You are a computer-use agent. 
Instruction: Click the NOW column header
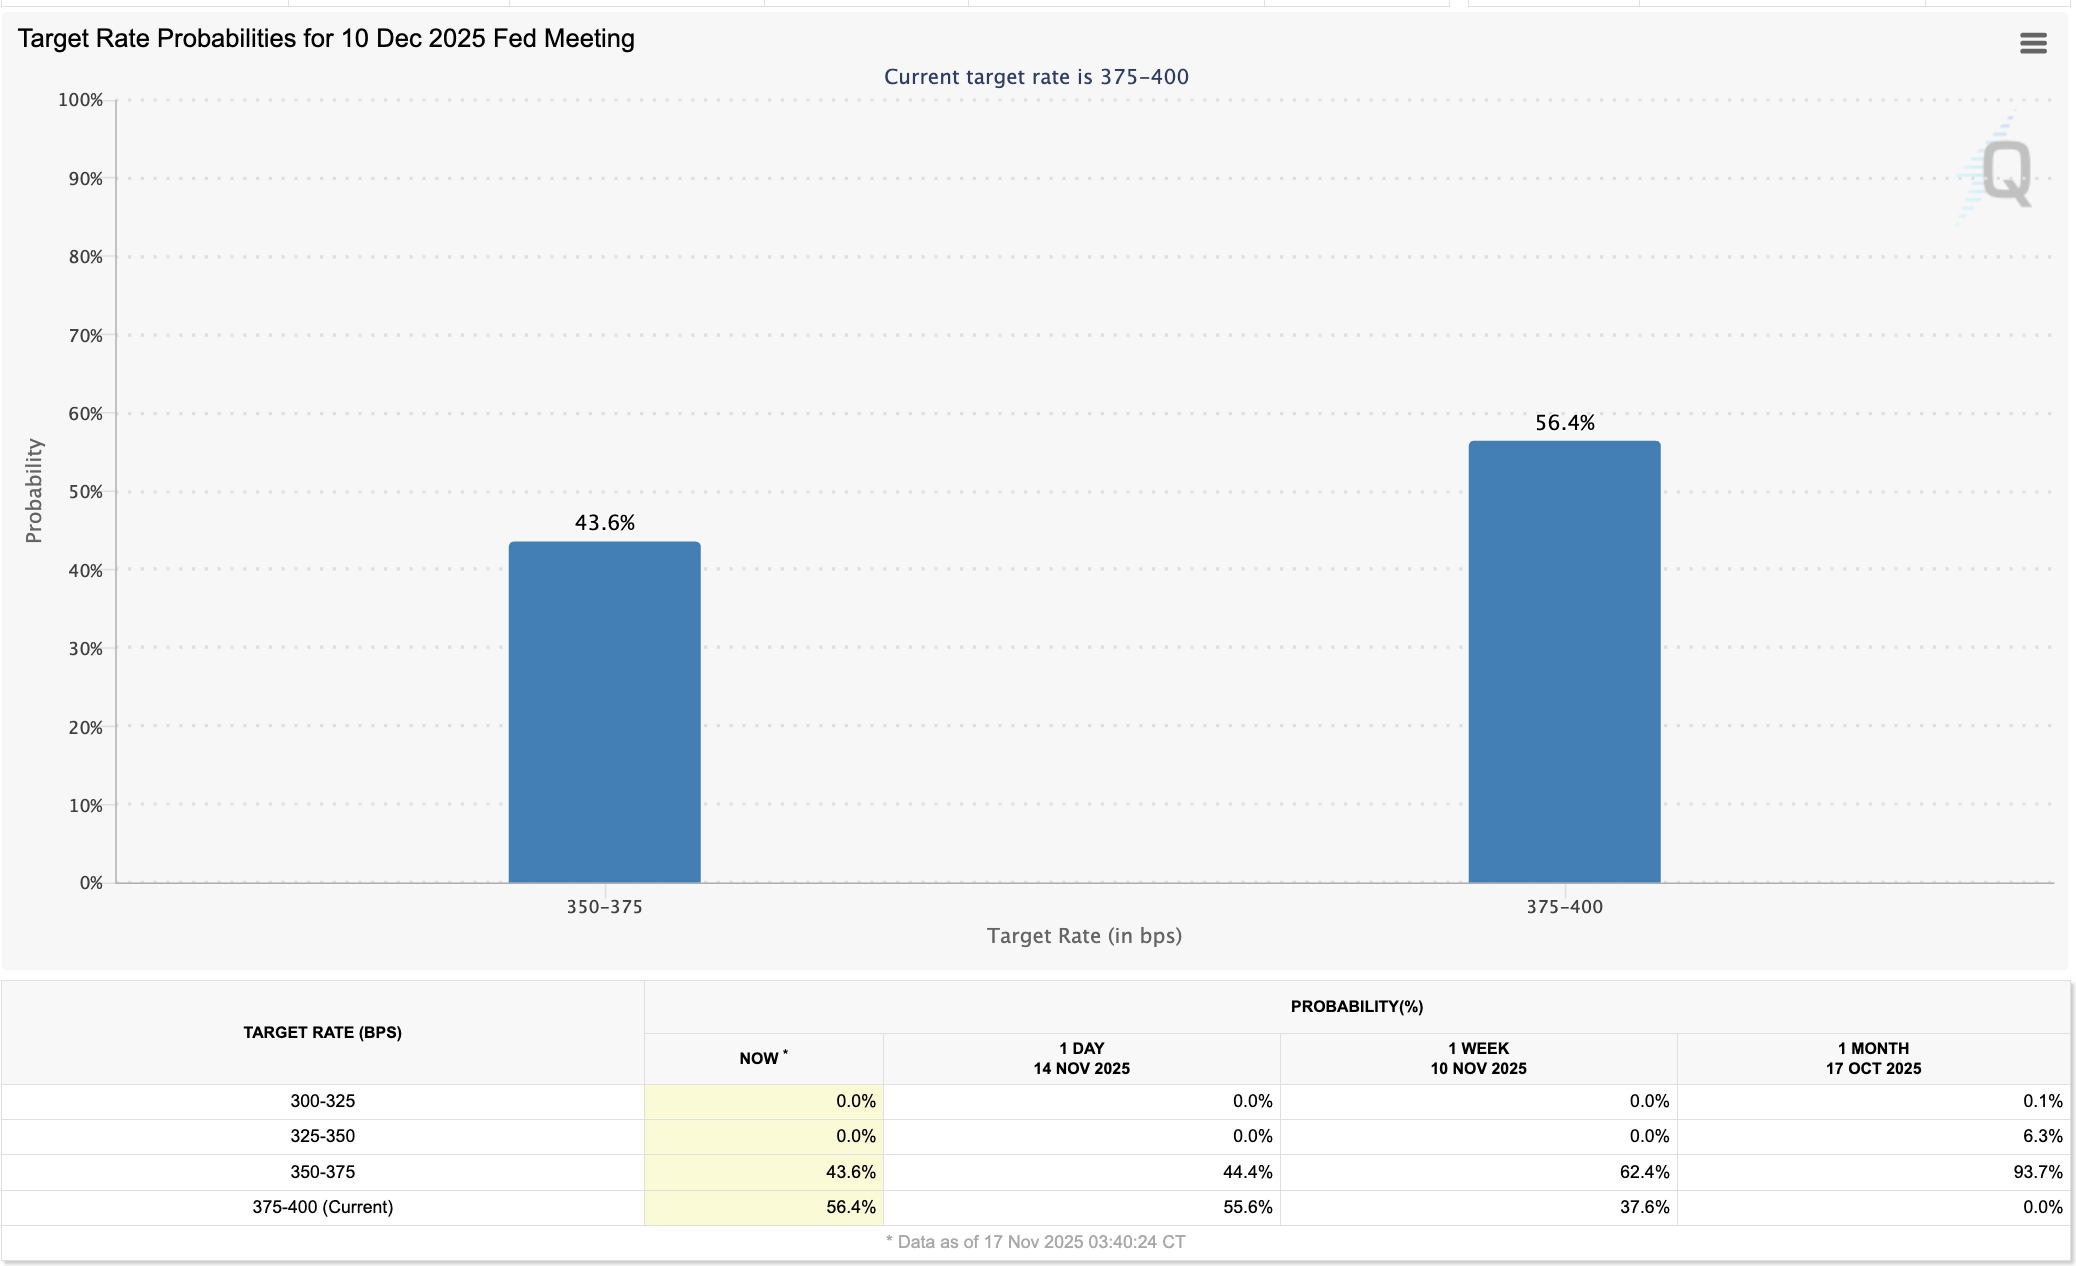763,1058
